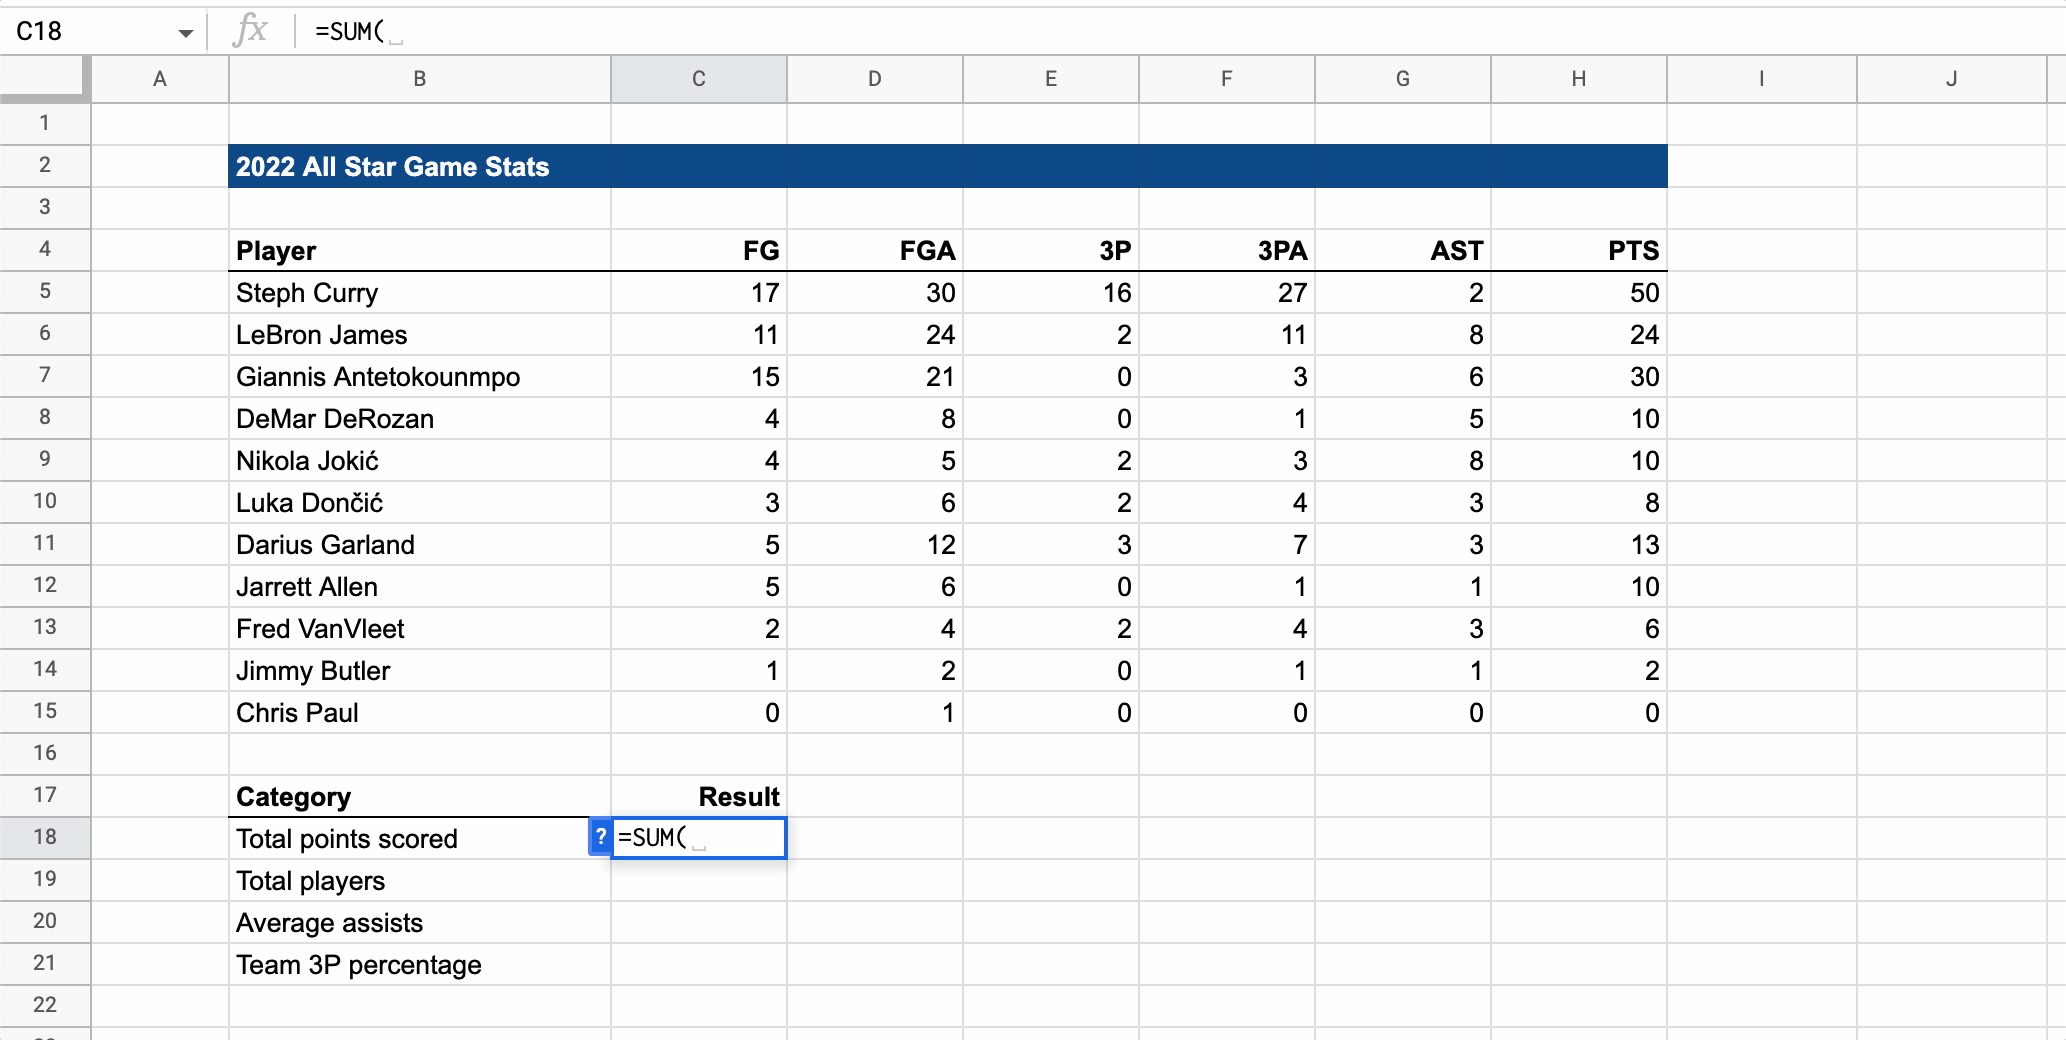Select column C header
The width and height of the screenshot is (2066, 1040).
(698, 79)
